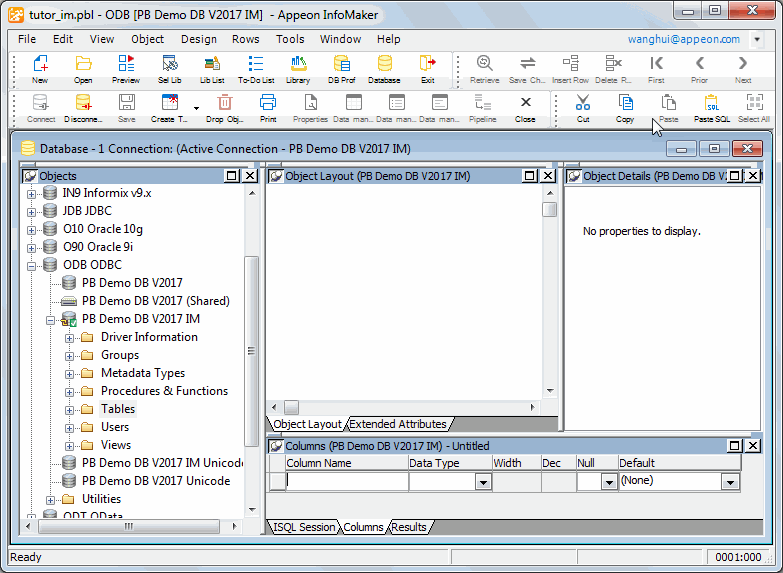Click Disconnect in the database toolbar

pyautogui.click(x=83, y=107)
